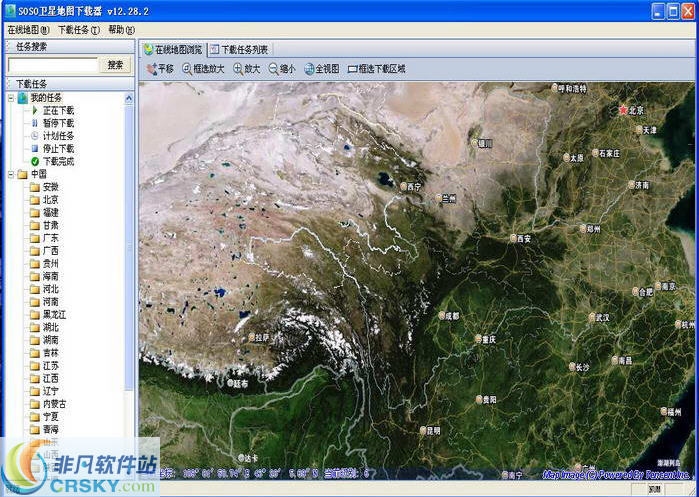Click the 长沙 city marker on map
Viewport: 699px width, 497px height.
coord(572,367)
